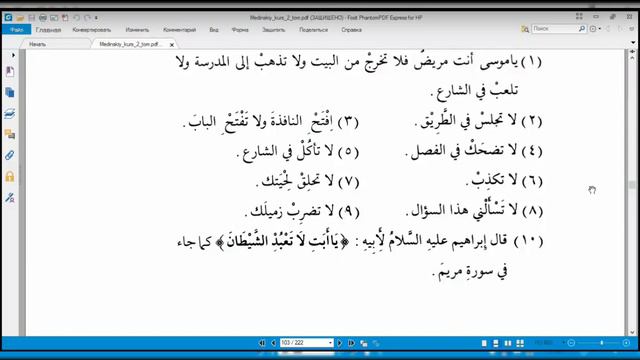The width and height of the screenshot is (640, 360).
Task: Open the Comments panel
Action: coord(10,134)
